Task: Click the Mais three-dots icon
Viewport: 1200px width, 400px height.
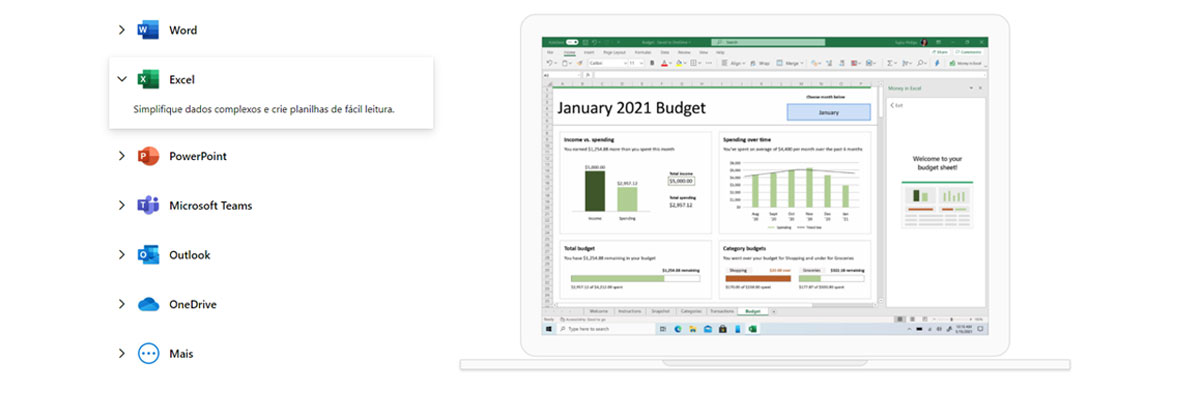Action: [x=148, y=353]
